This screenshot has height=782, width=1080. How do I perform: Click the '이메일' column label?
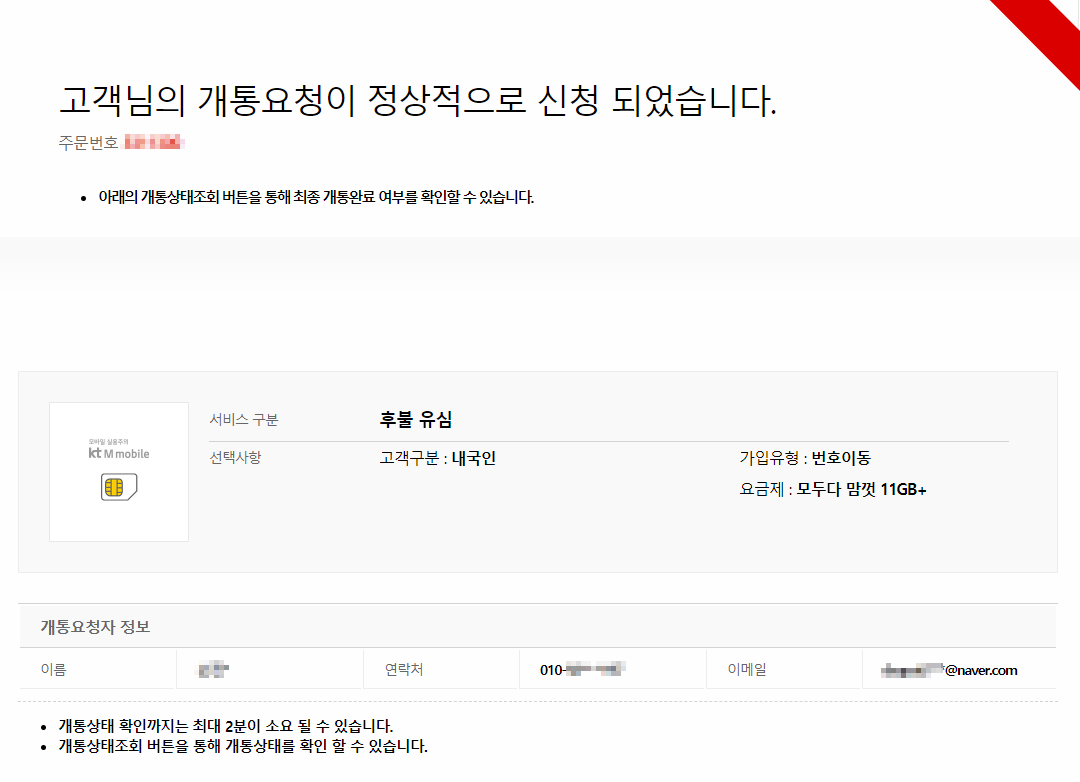pyautogui.click(x=747, y=669)
